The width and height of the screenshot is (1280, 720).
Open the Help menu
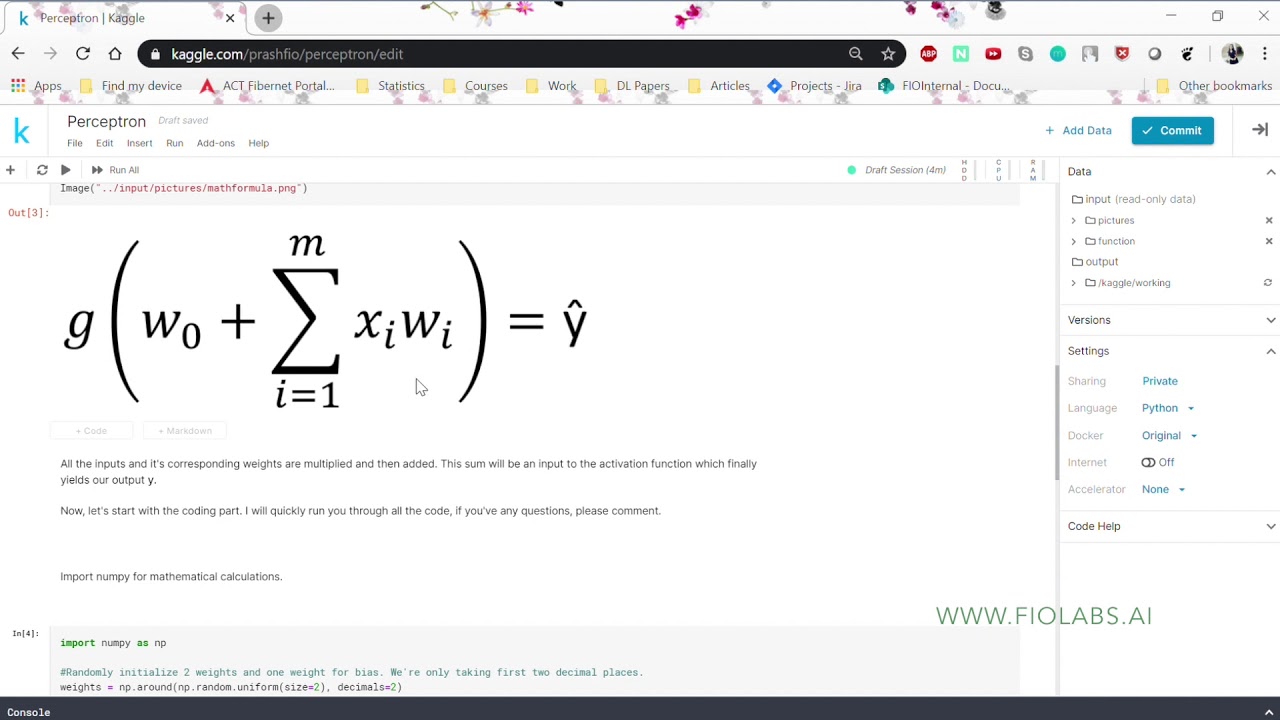[x=259, y=143]
